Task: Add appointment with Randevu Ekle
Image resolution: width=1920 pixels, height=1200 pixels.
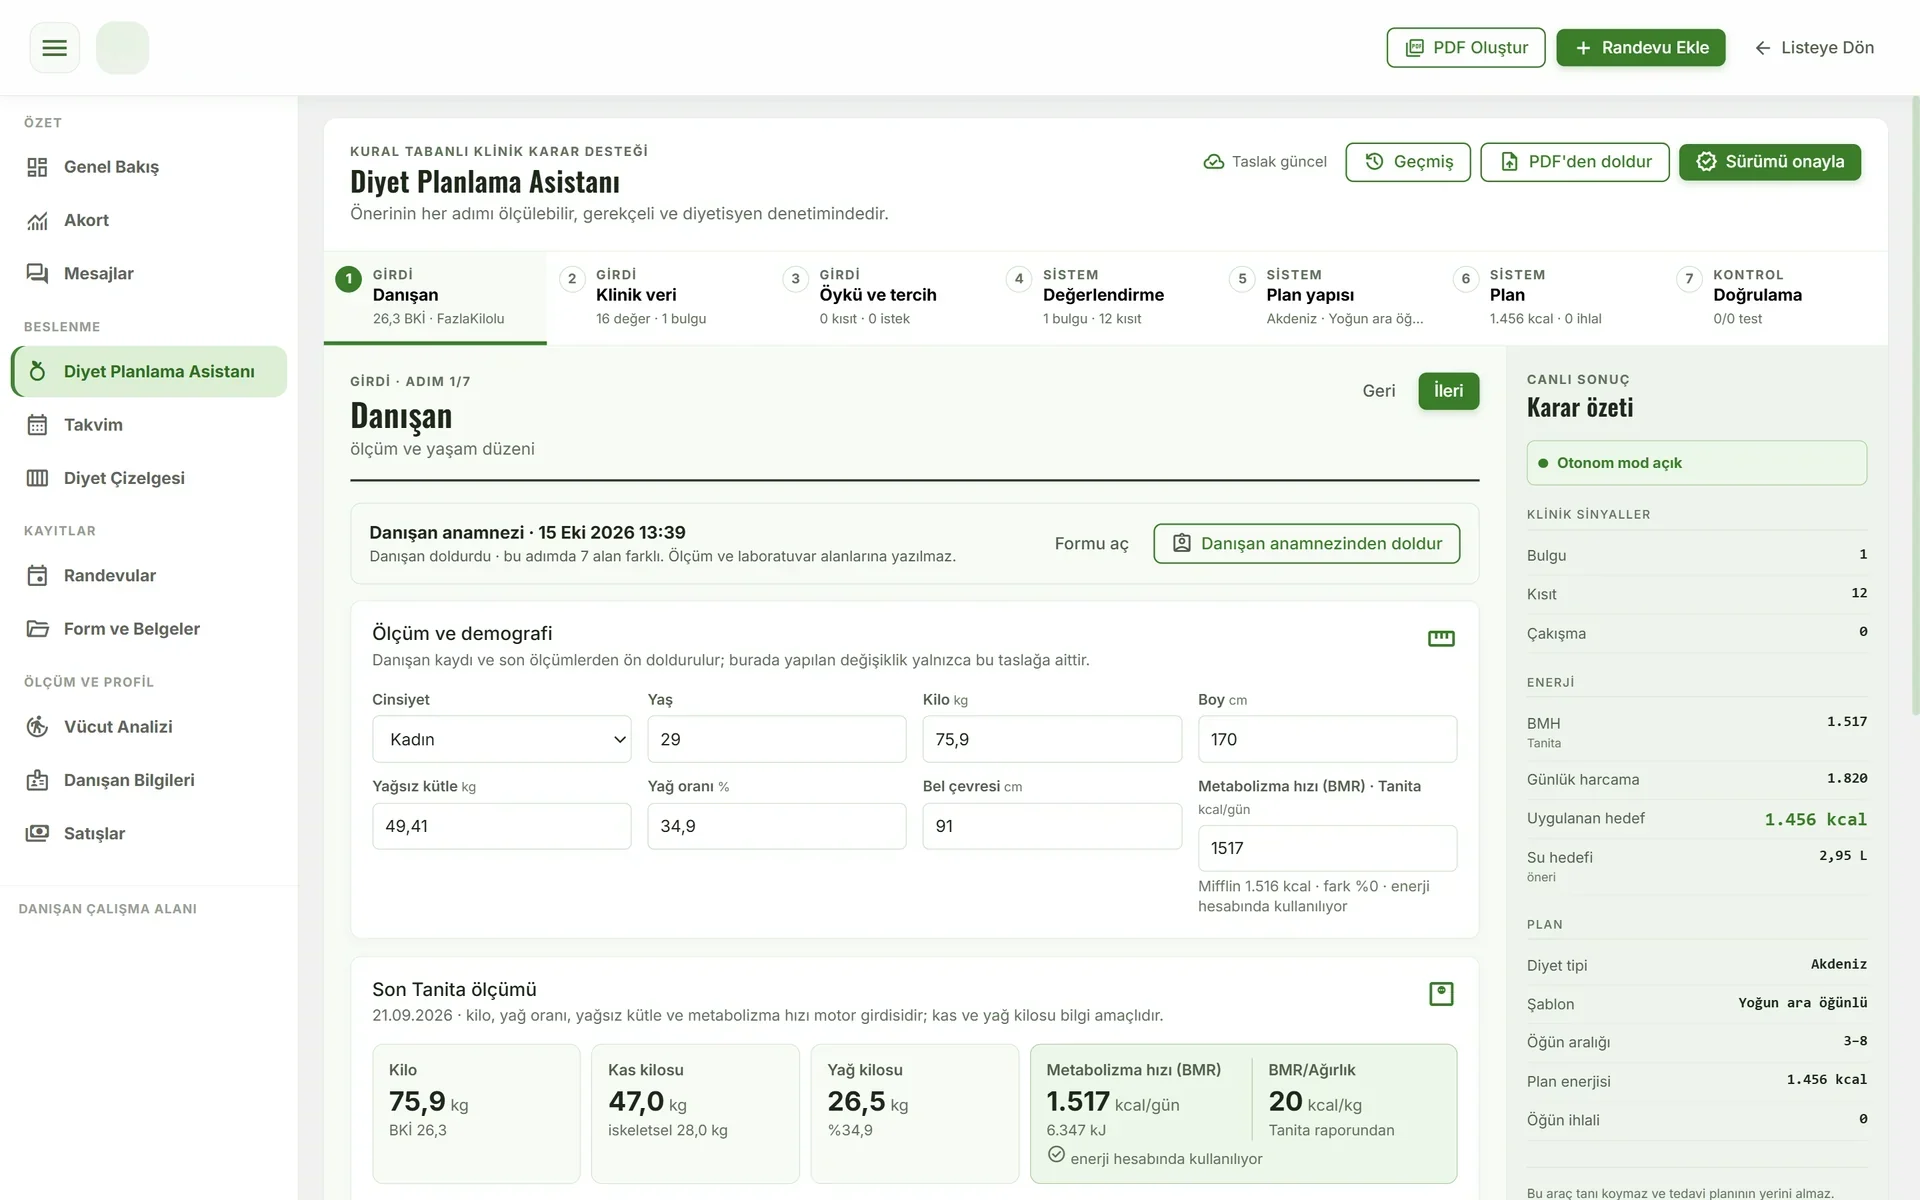Action: coord(1641,48)
